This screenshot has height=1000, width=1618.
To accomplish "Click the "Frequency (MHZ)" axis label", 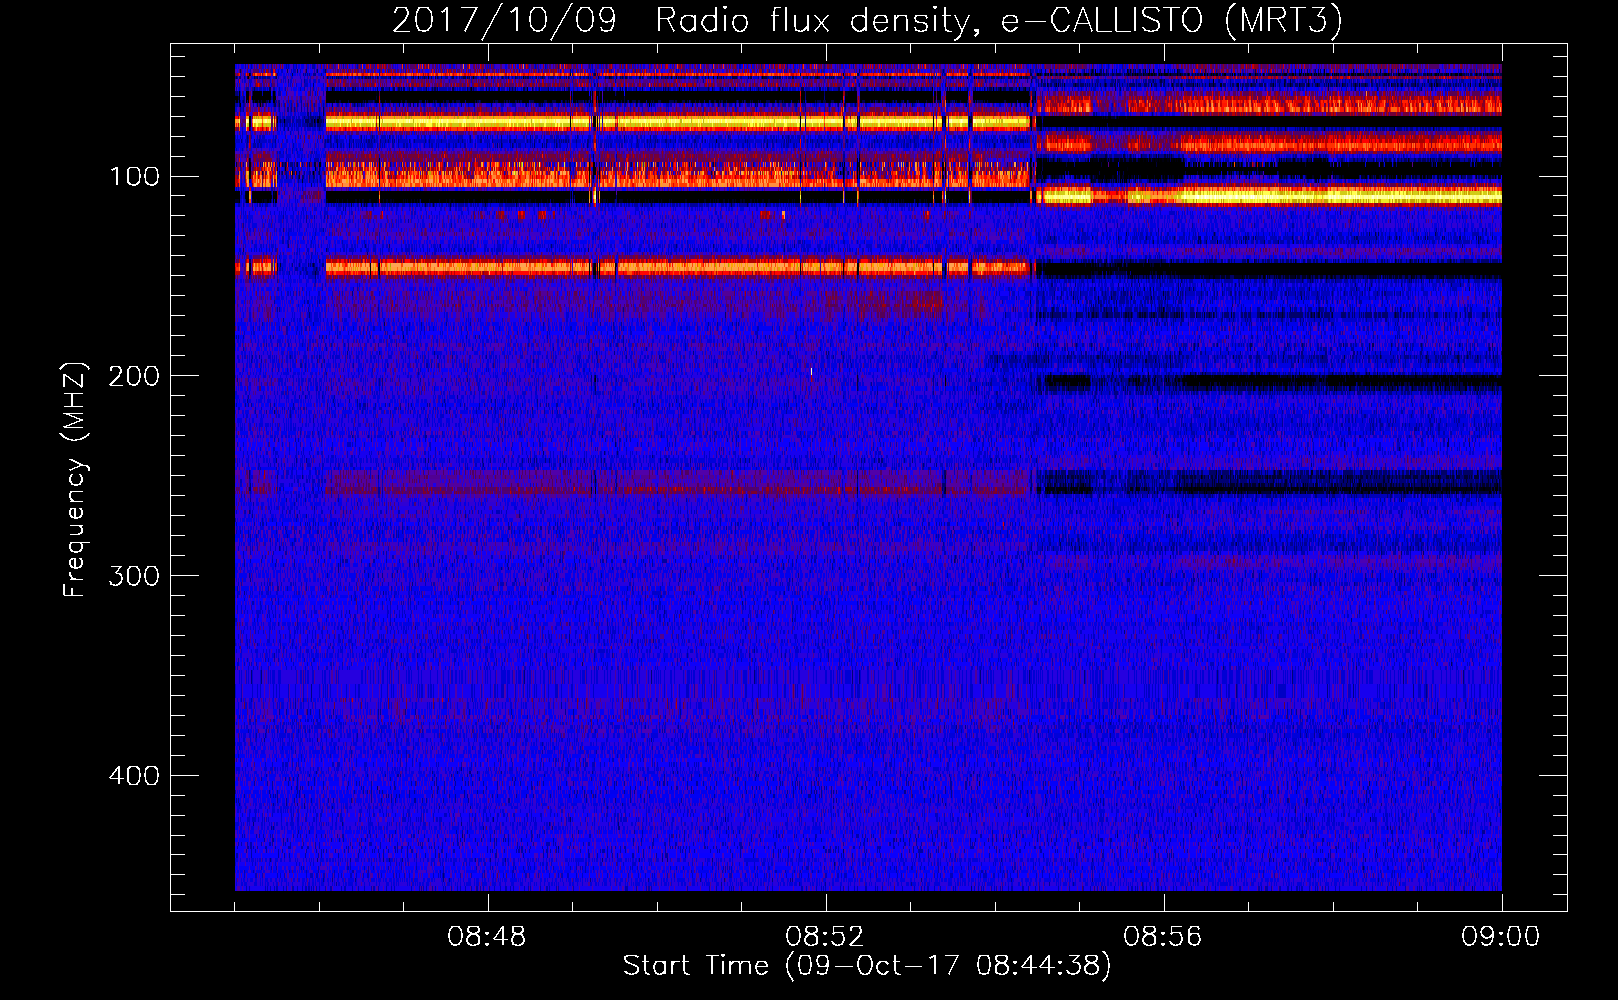I will pyautogui.click(x=75, y=480).
